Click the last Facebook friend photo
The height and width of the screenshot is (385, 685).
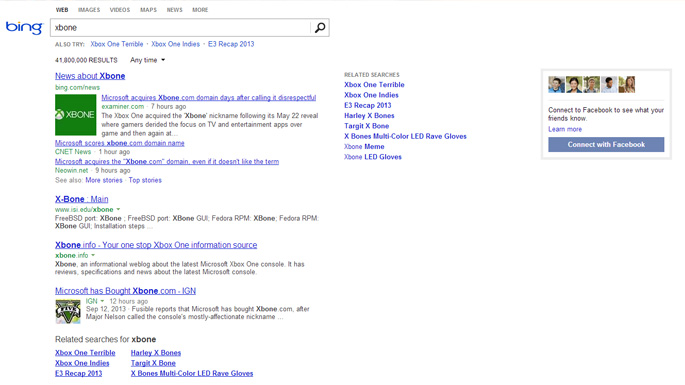(x=626, y=84)
